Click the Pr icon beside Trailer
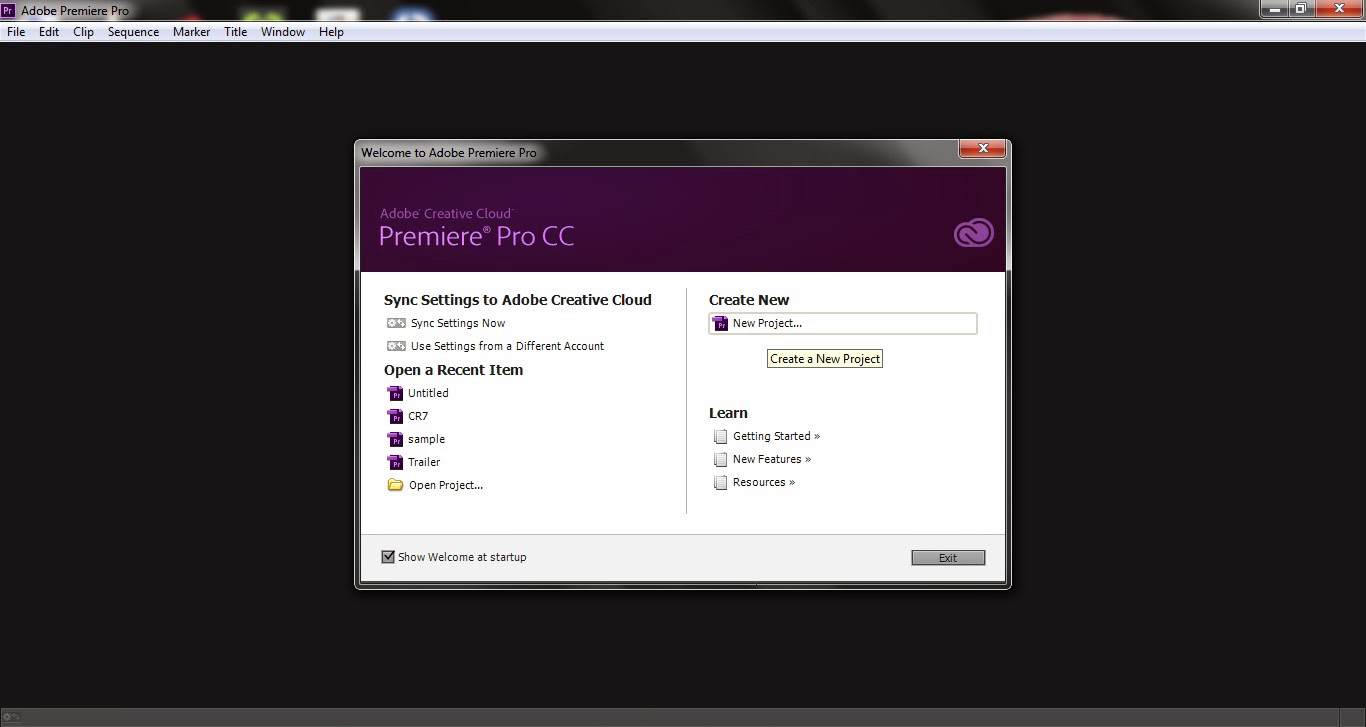 pyautogui.click(x=394, y=462)
